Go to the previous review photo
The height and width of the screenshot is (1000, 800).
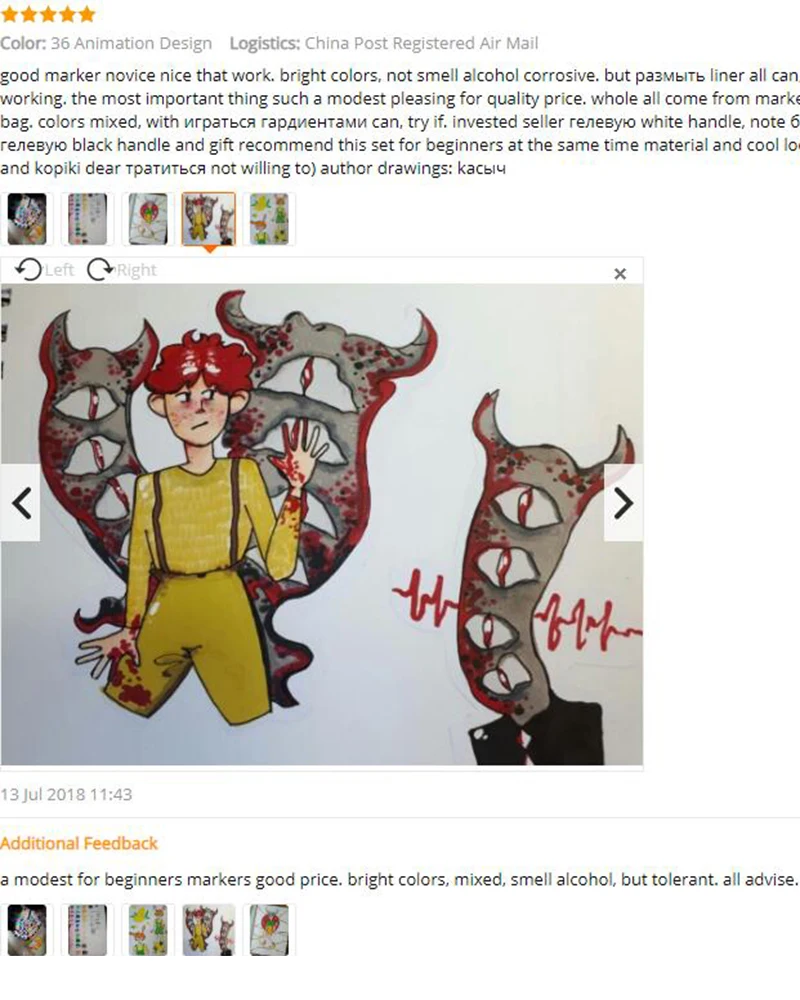pyautogui.click(x=20, y=503)
